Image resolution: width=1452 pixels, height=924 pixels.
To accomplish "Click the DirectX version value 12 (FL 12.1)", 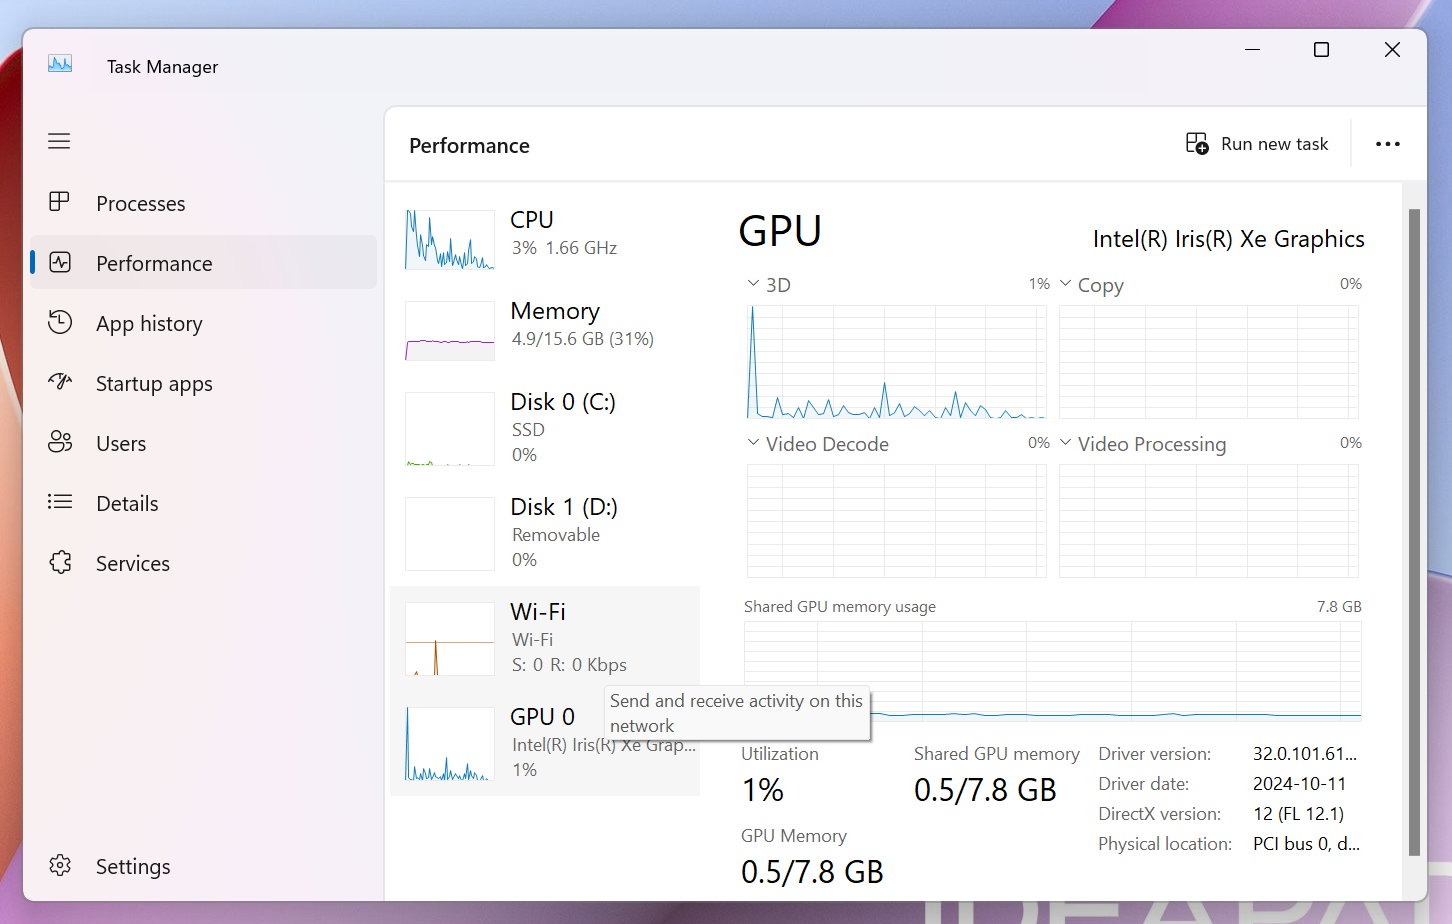I will [x=1299, y=814].
